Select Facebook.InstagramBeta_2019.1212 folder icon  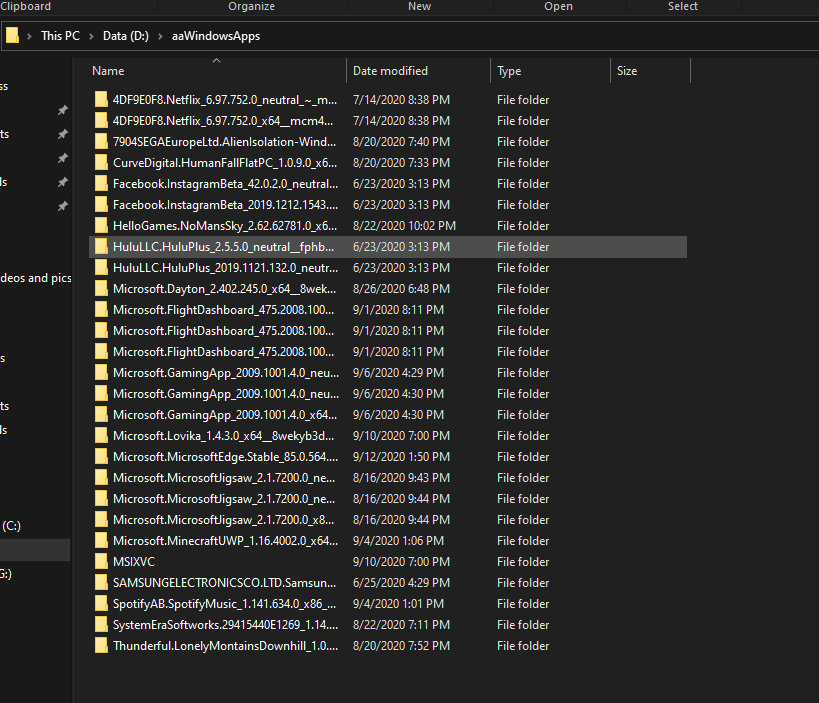[101, 205]
